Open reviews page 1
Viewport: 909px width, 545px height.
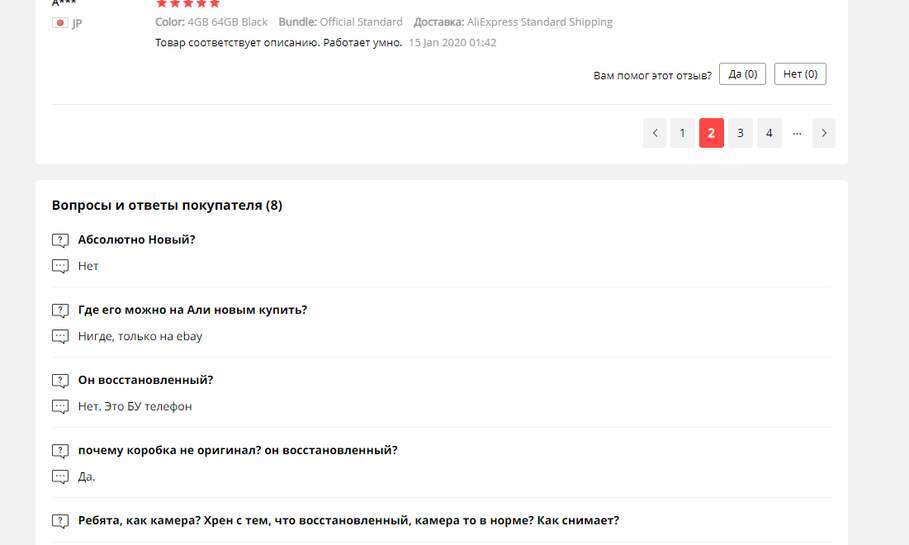(682, 133)
